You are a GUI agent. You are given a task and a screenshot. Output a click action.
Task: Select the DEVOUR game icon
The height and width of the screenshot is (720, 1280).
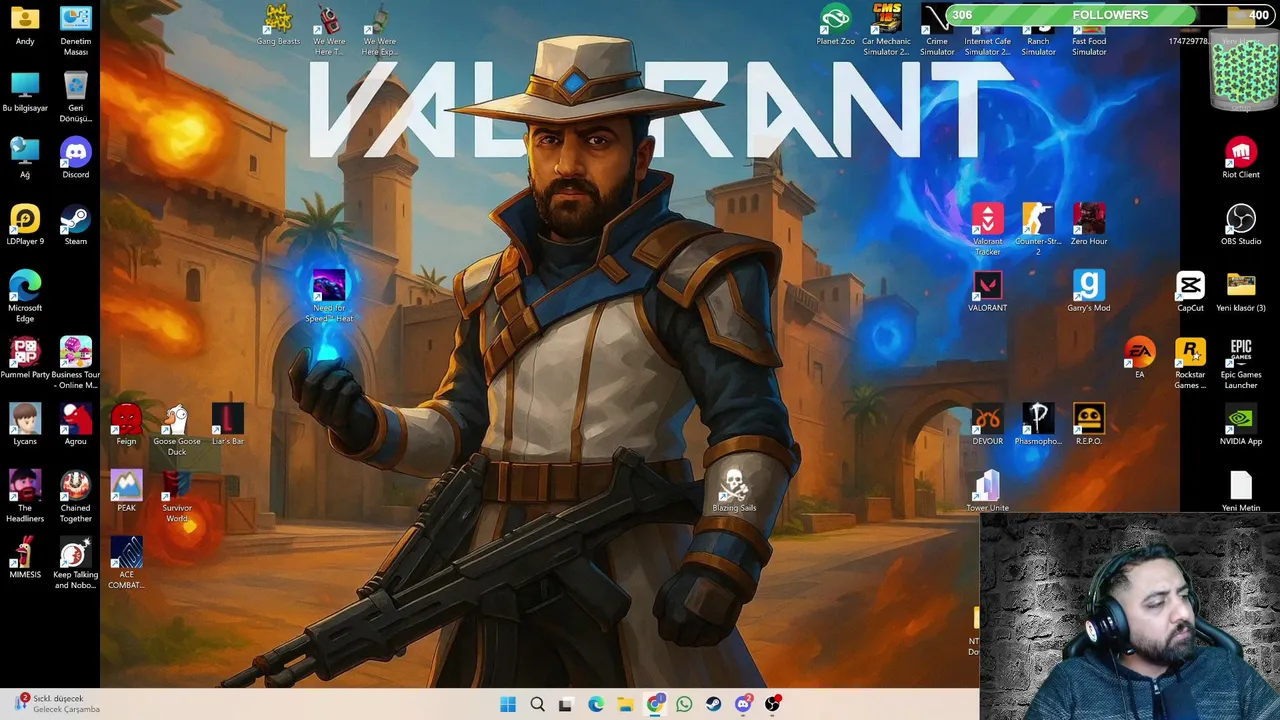987,426
